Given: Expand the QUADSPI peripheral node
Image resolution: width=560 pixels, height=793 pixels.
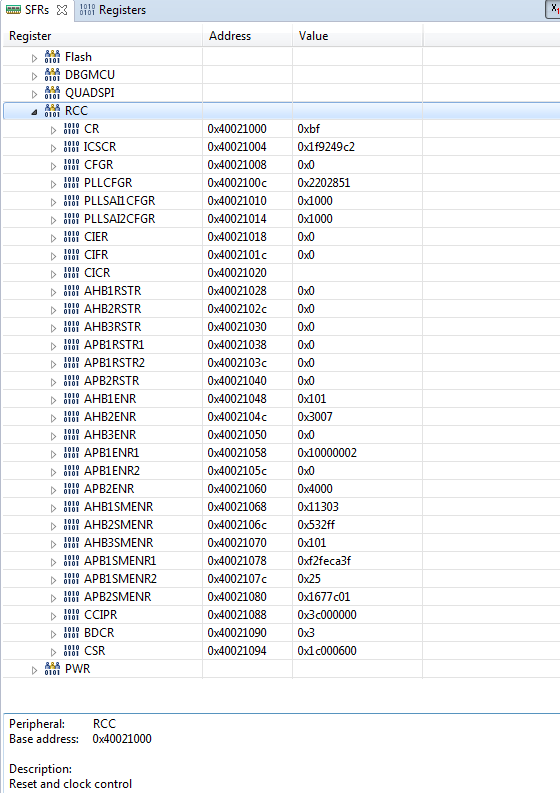Looking at the screenshot, I should click(x=34, y=94).
